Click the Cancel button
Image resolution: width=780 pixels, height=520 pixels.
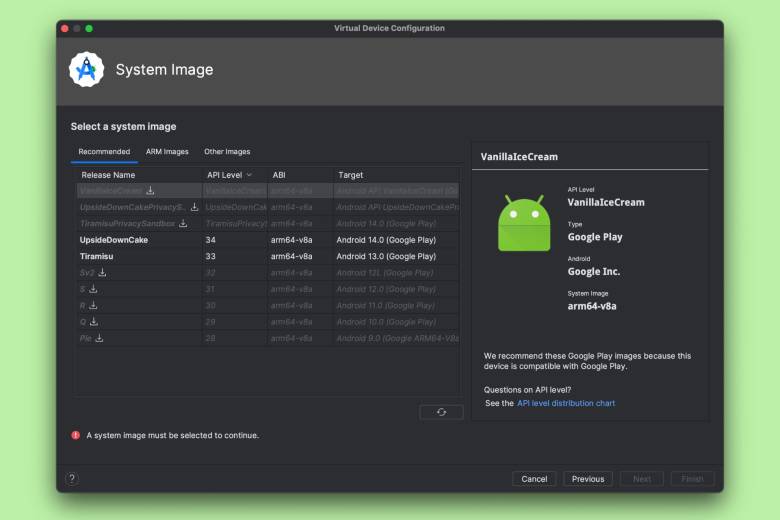[534, 479]
